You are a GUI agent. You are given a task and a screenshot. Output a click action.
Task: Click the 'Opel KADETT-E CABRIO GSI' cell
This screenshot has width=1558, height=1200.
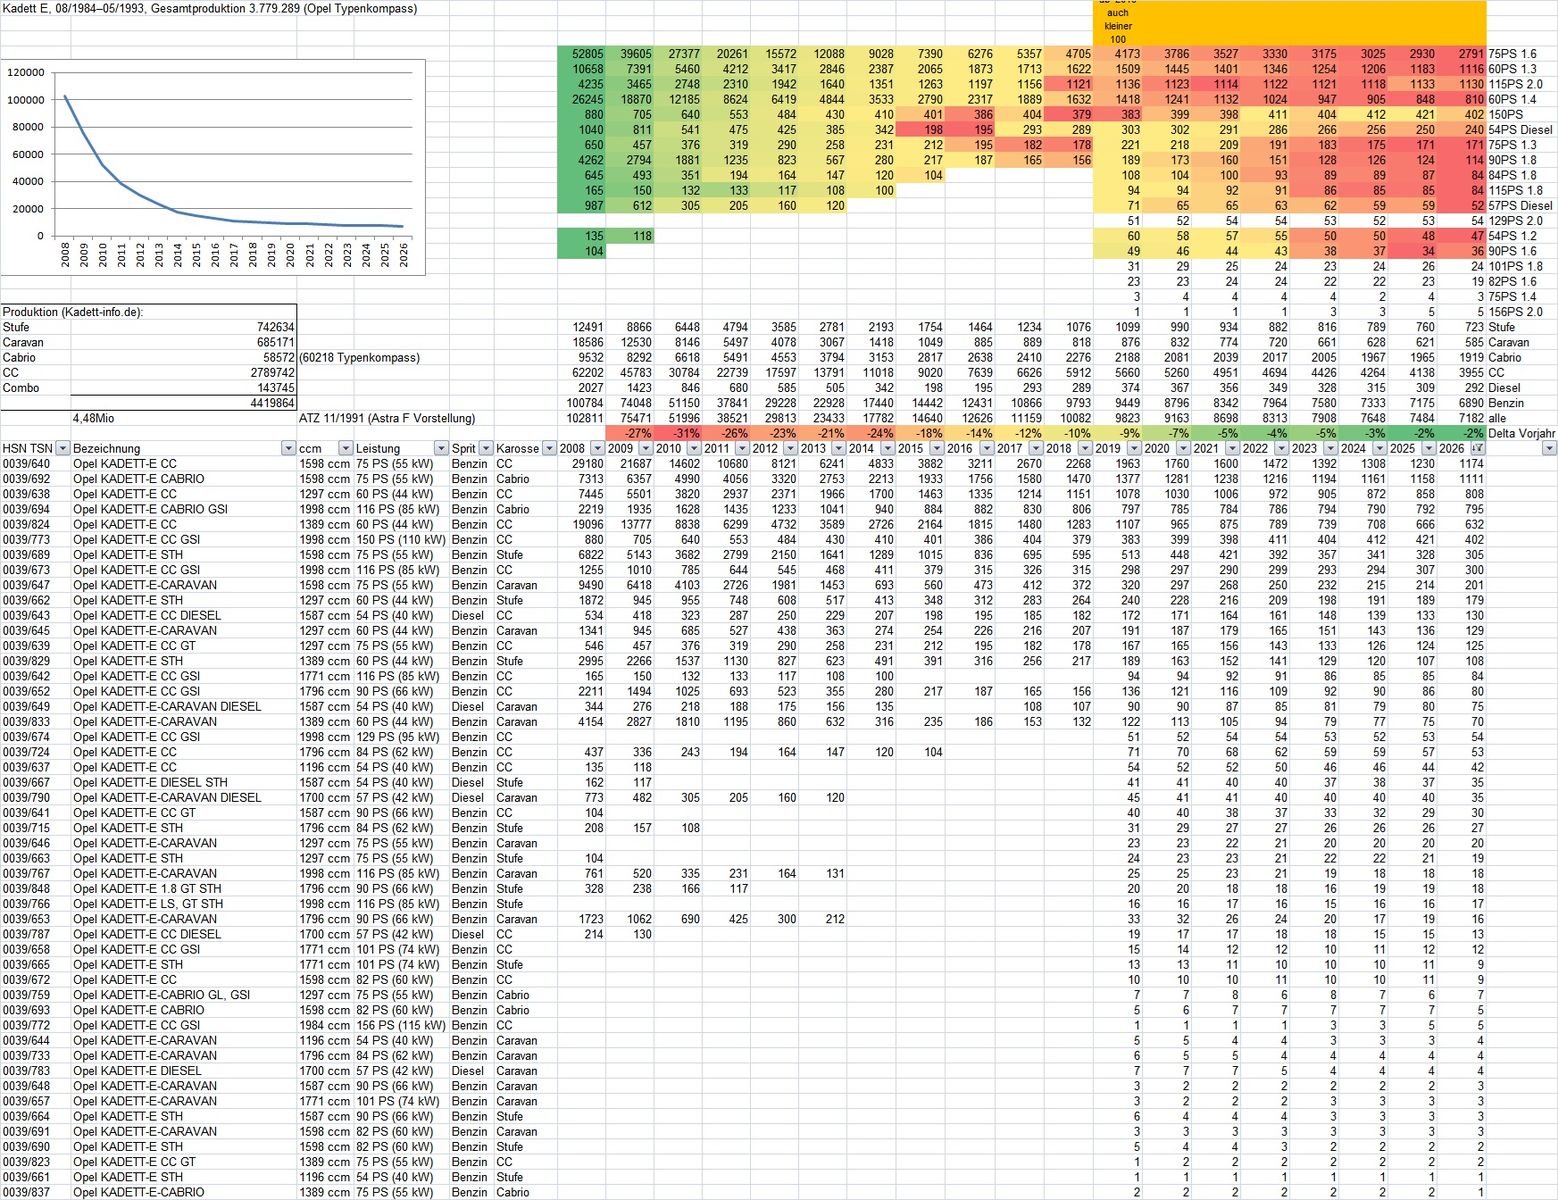click(x=150, y=509)
